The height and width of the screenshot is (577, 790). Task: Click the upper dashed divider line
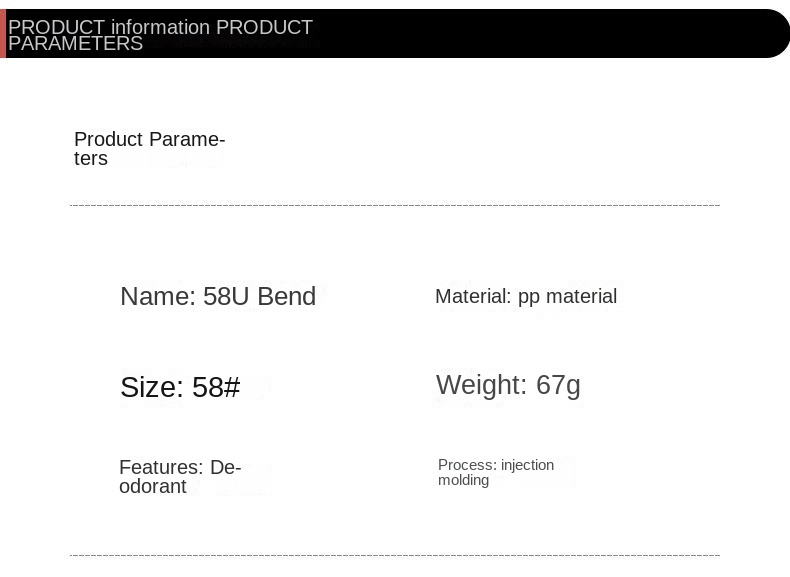pos(395,205)
